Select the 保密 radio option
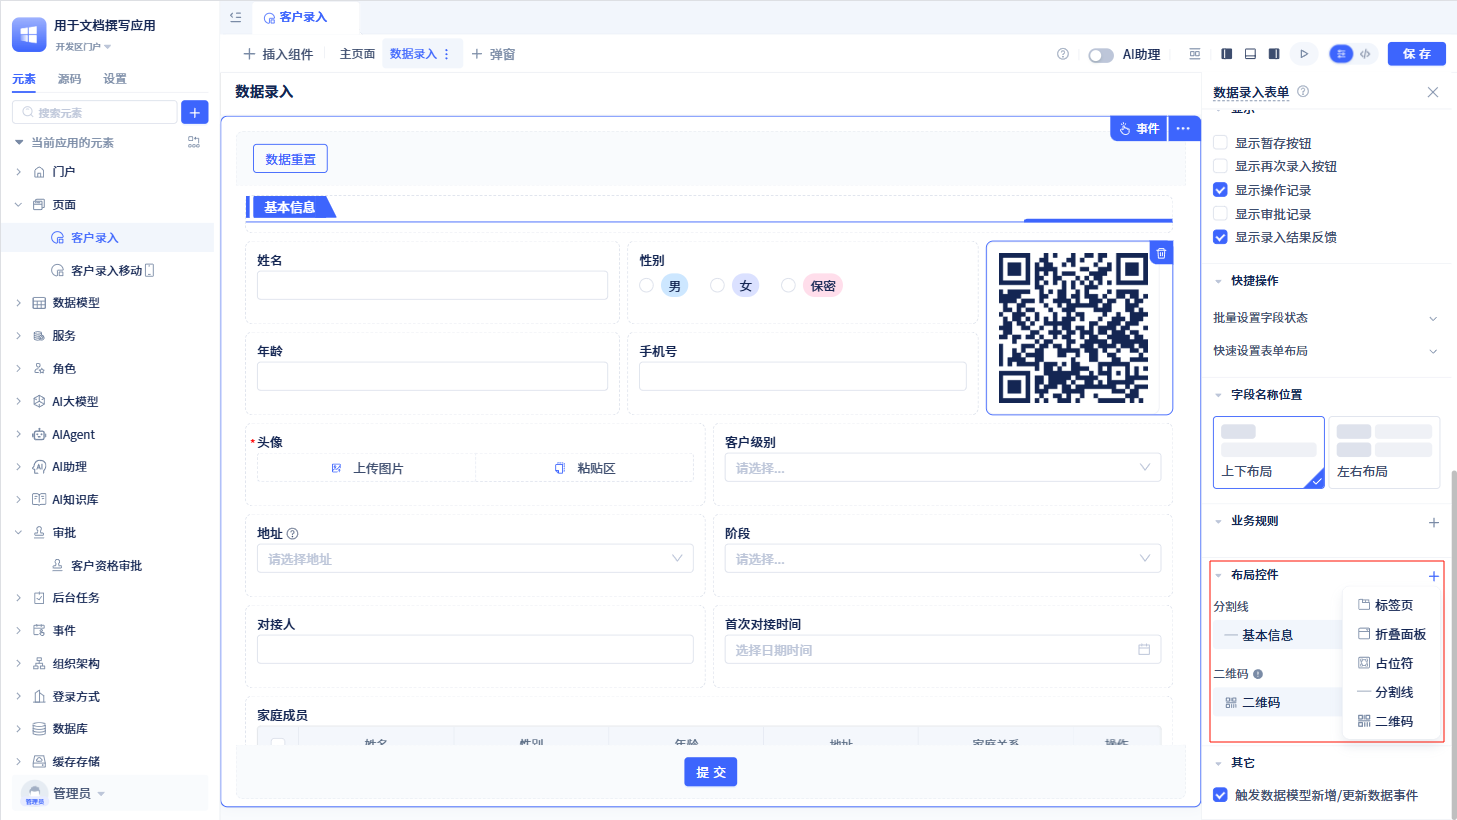 pyautogui.click(x=788, y=286)
